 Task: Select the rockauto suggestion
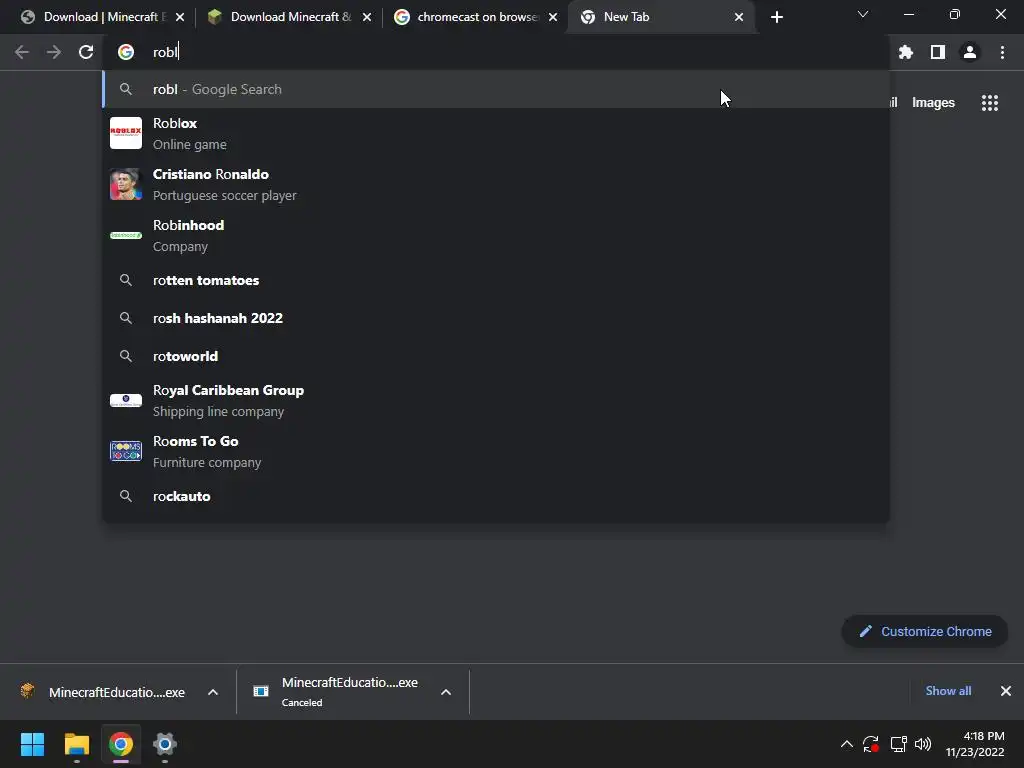point(496,496)
